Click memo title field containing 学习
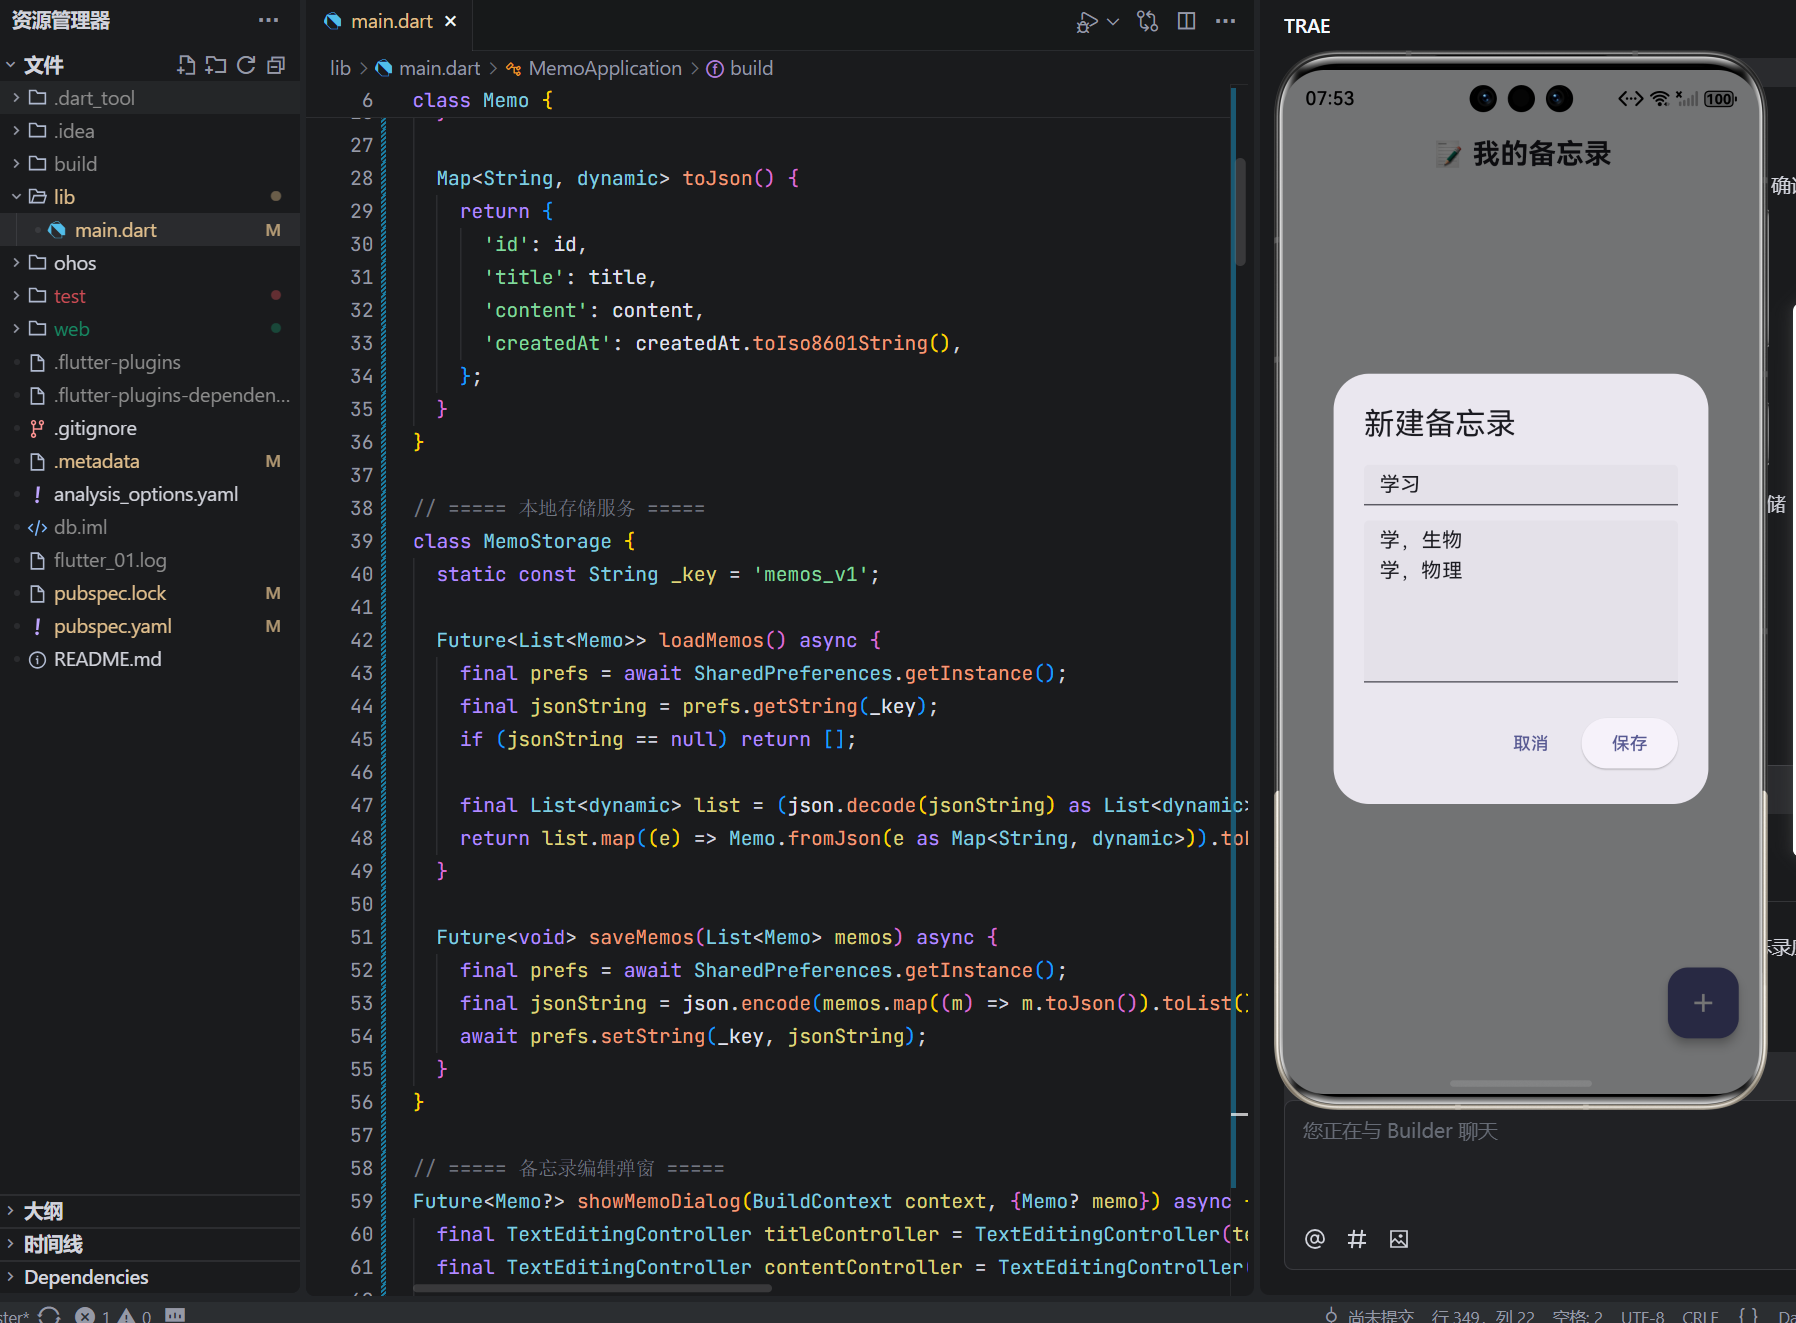Viewport: 1796px width, 1323px height. tap(1520, 484)
